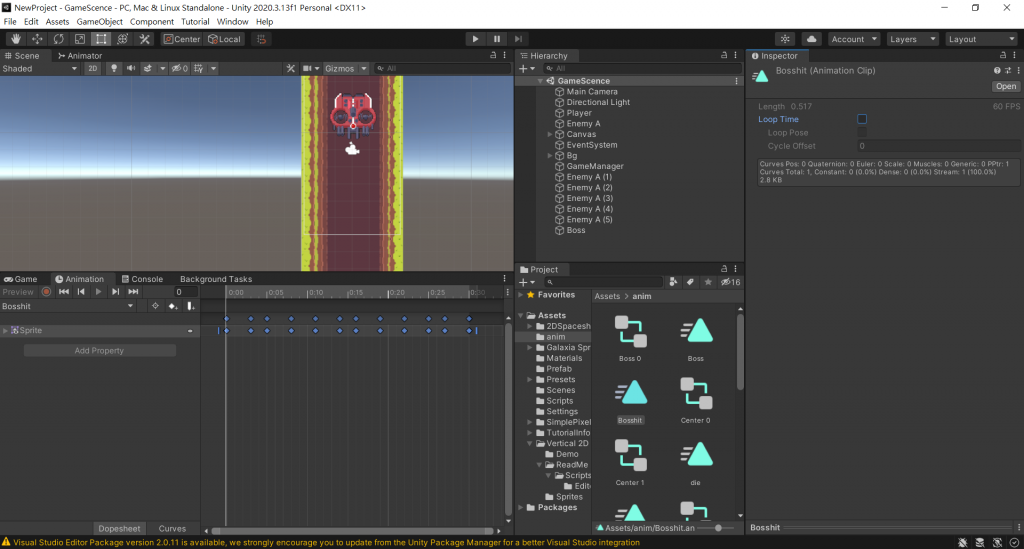Image resolution: width=1024 pixels, height=549 pixels.
Task: Select Player object in Hierarchy
Action: click(x=579, y=113)
